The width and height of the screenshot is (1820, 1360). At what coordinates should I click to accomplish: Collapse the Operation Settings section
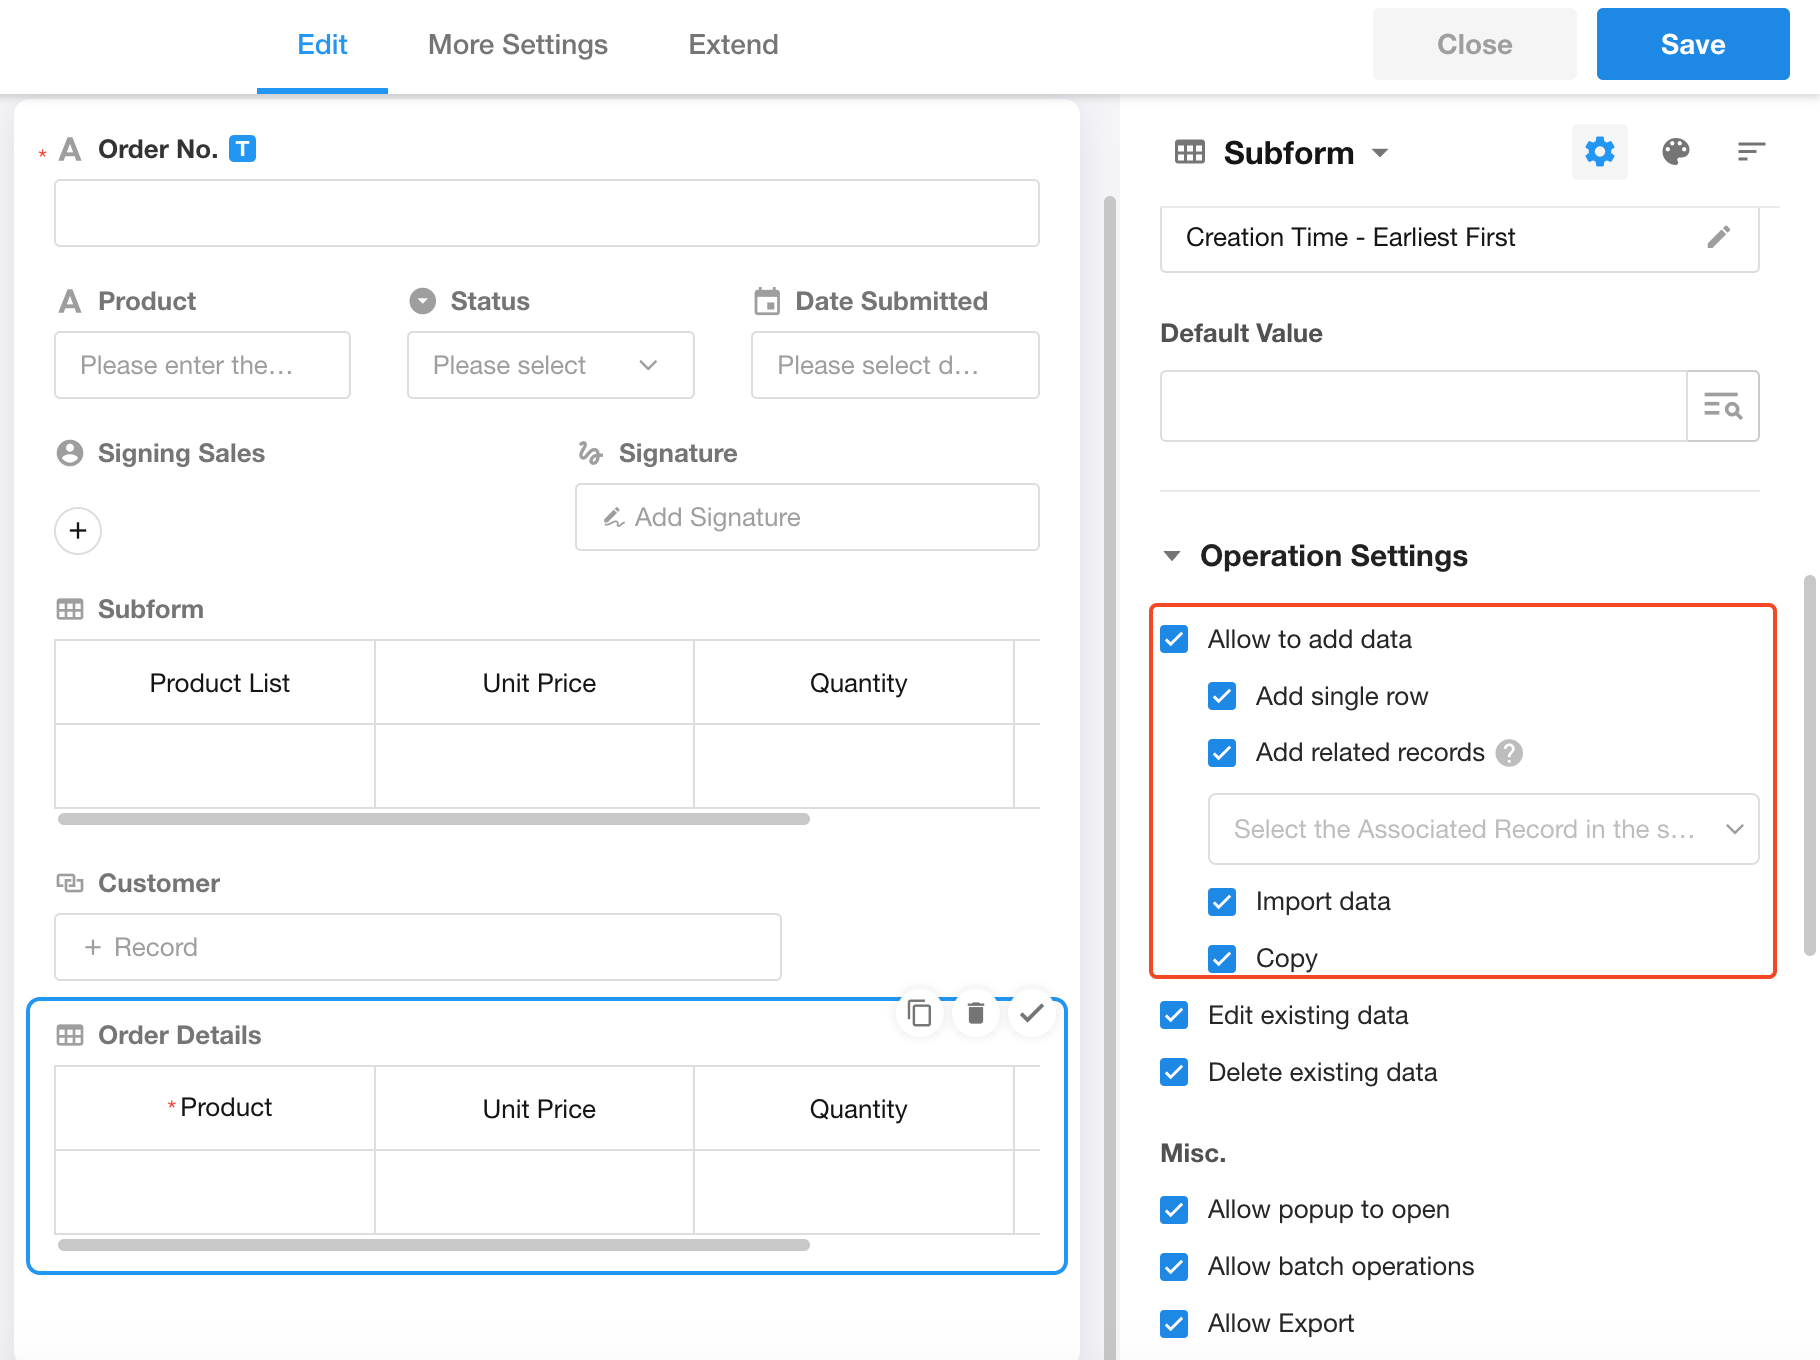(x=1172, y=556)
